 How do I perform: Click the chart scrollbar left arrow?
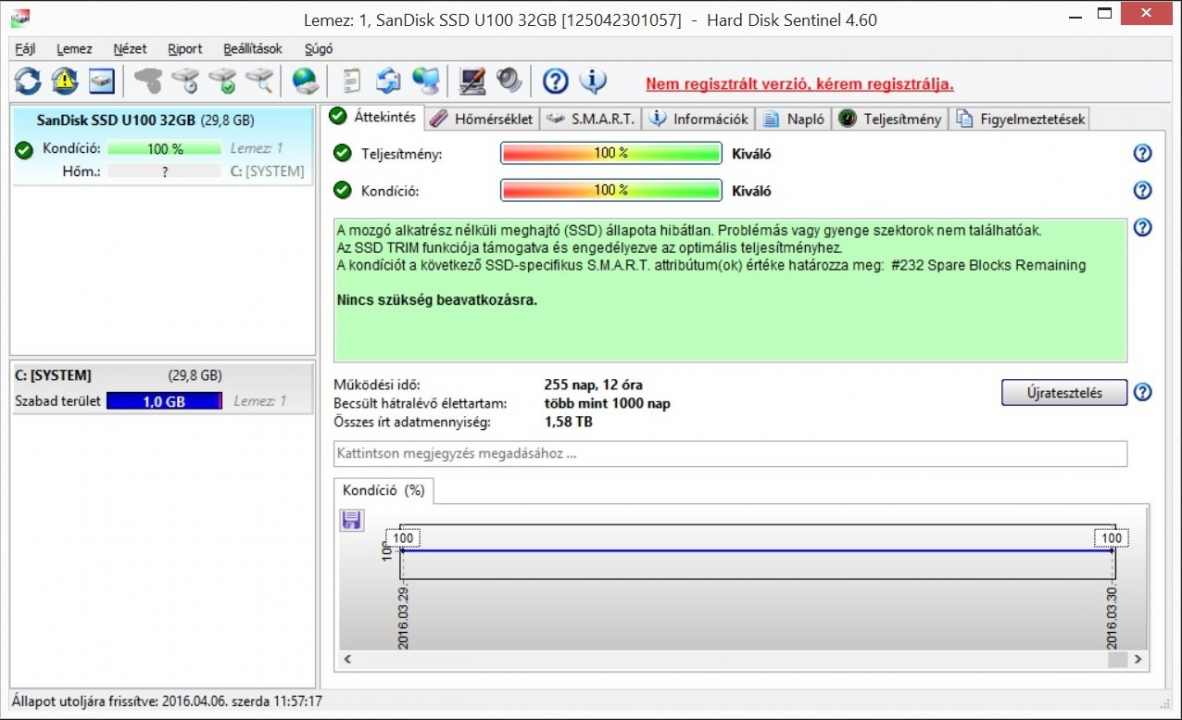(x=348, y=659)
